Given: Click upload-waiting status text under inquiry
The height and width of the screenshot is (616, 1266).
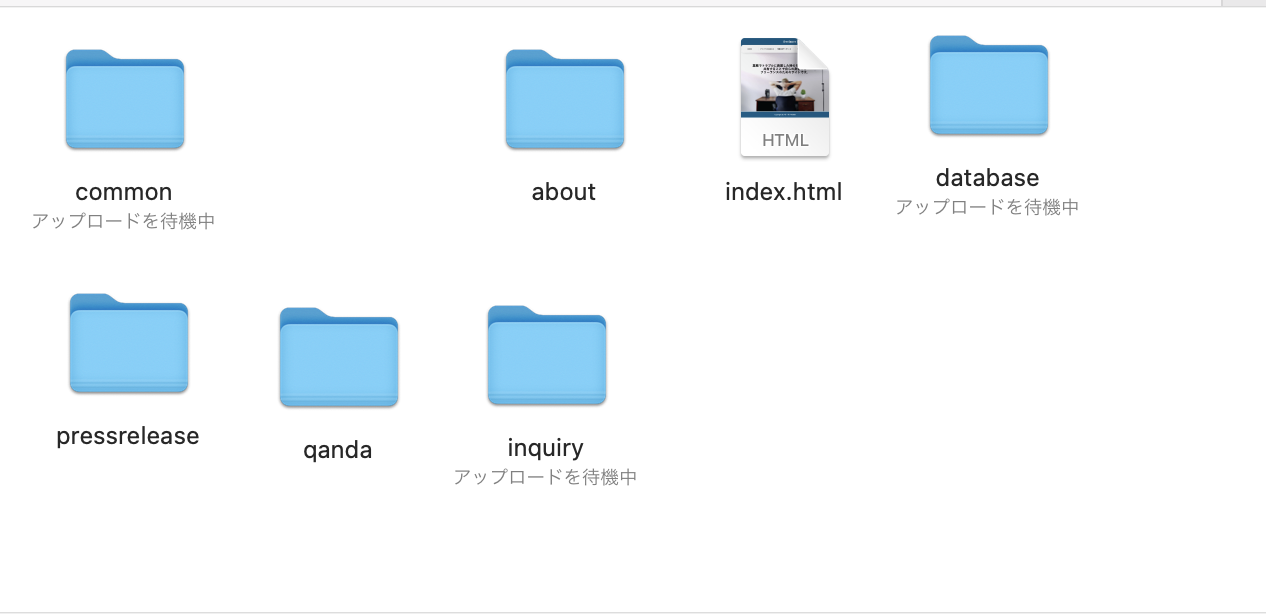Looking at the screenshot, I should (545, 477).
